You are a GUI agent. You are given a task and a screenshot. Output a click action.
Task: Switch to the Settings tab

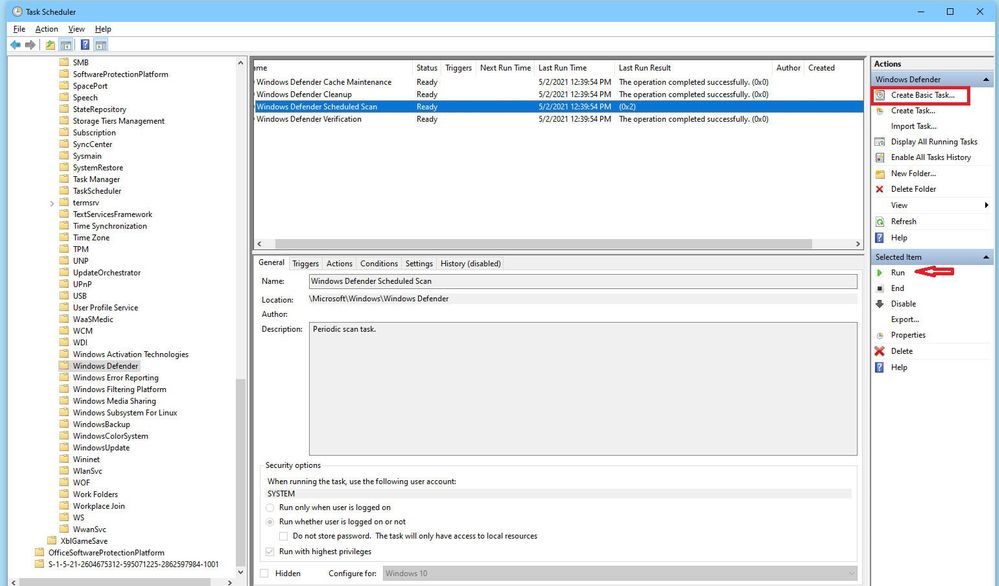click(x=419, y=264)
